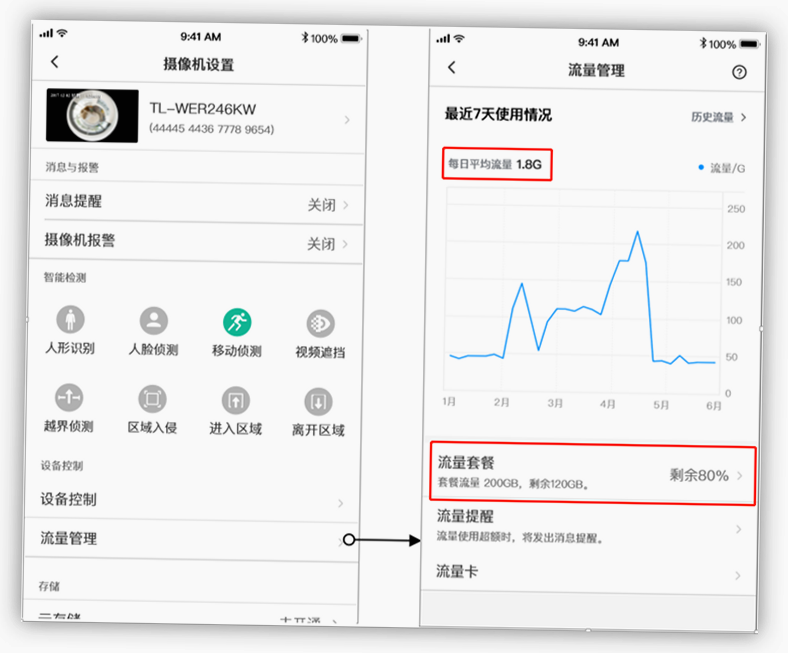Open 流量卡 row
Image resolution: width=788 pixels, height=653 pixels.
[588, 573]
